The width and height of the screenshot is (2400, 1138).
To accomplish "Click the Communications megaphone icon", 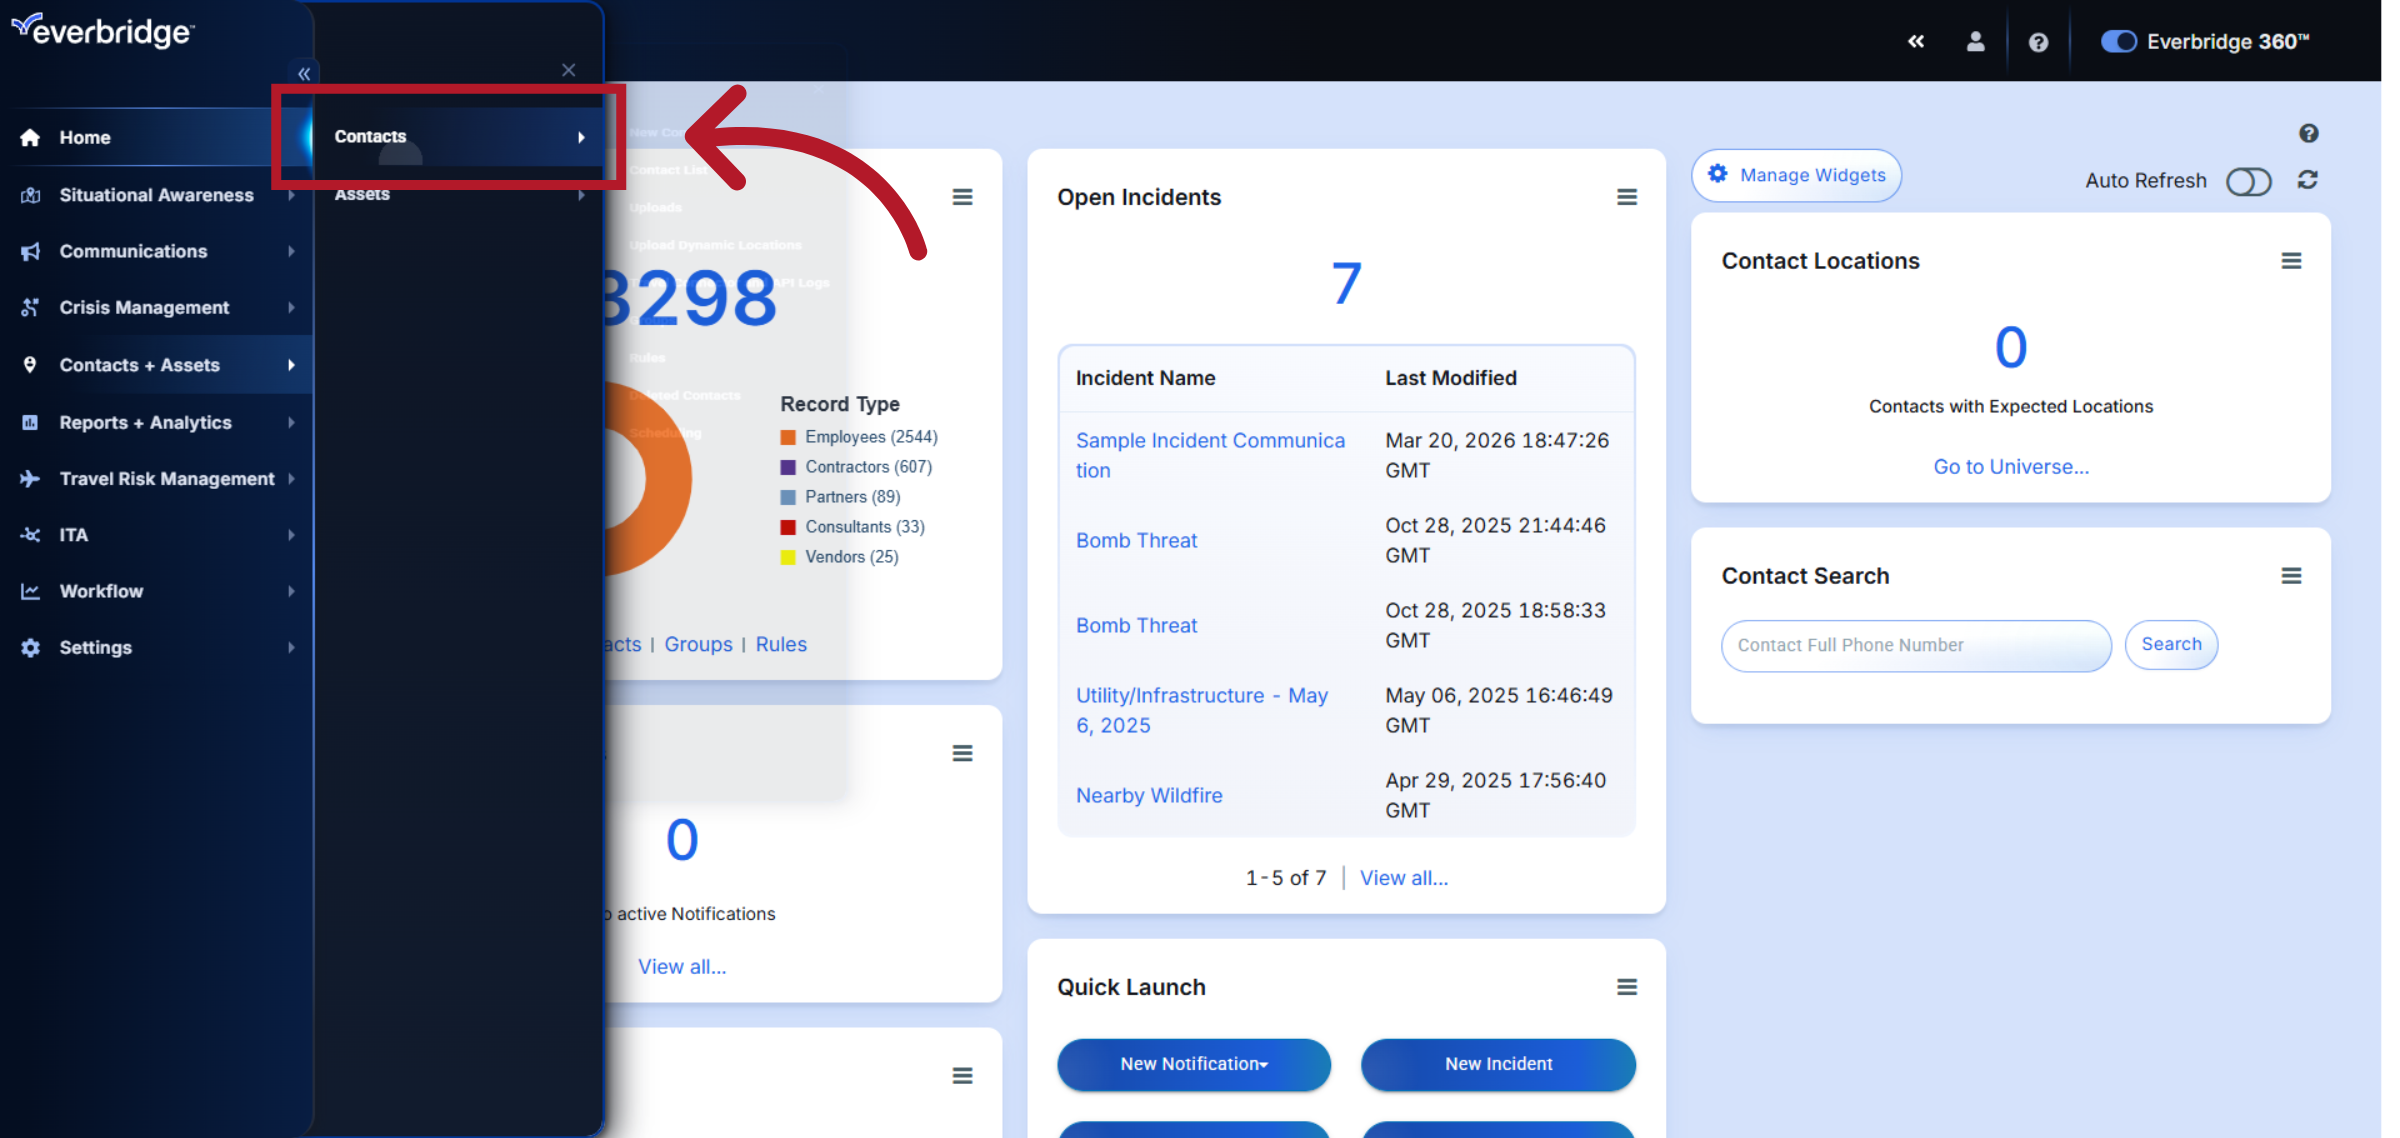I will 30,251.
